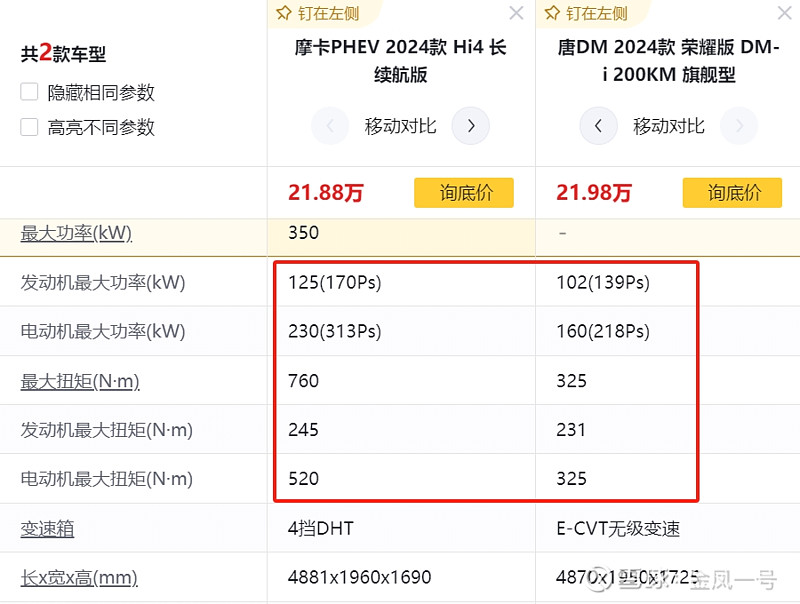Screen dimensions: 800x604
Task: Select value 160(218Ps)
Action: click(x=603, y=331)
